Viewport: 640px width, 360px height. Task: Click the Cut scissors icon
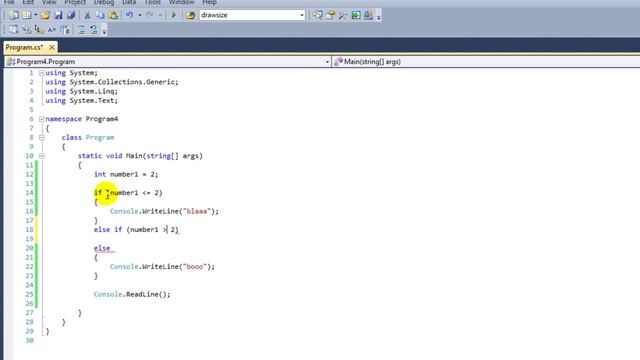pos(87,16)
